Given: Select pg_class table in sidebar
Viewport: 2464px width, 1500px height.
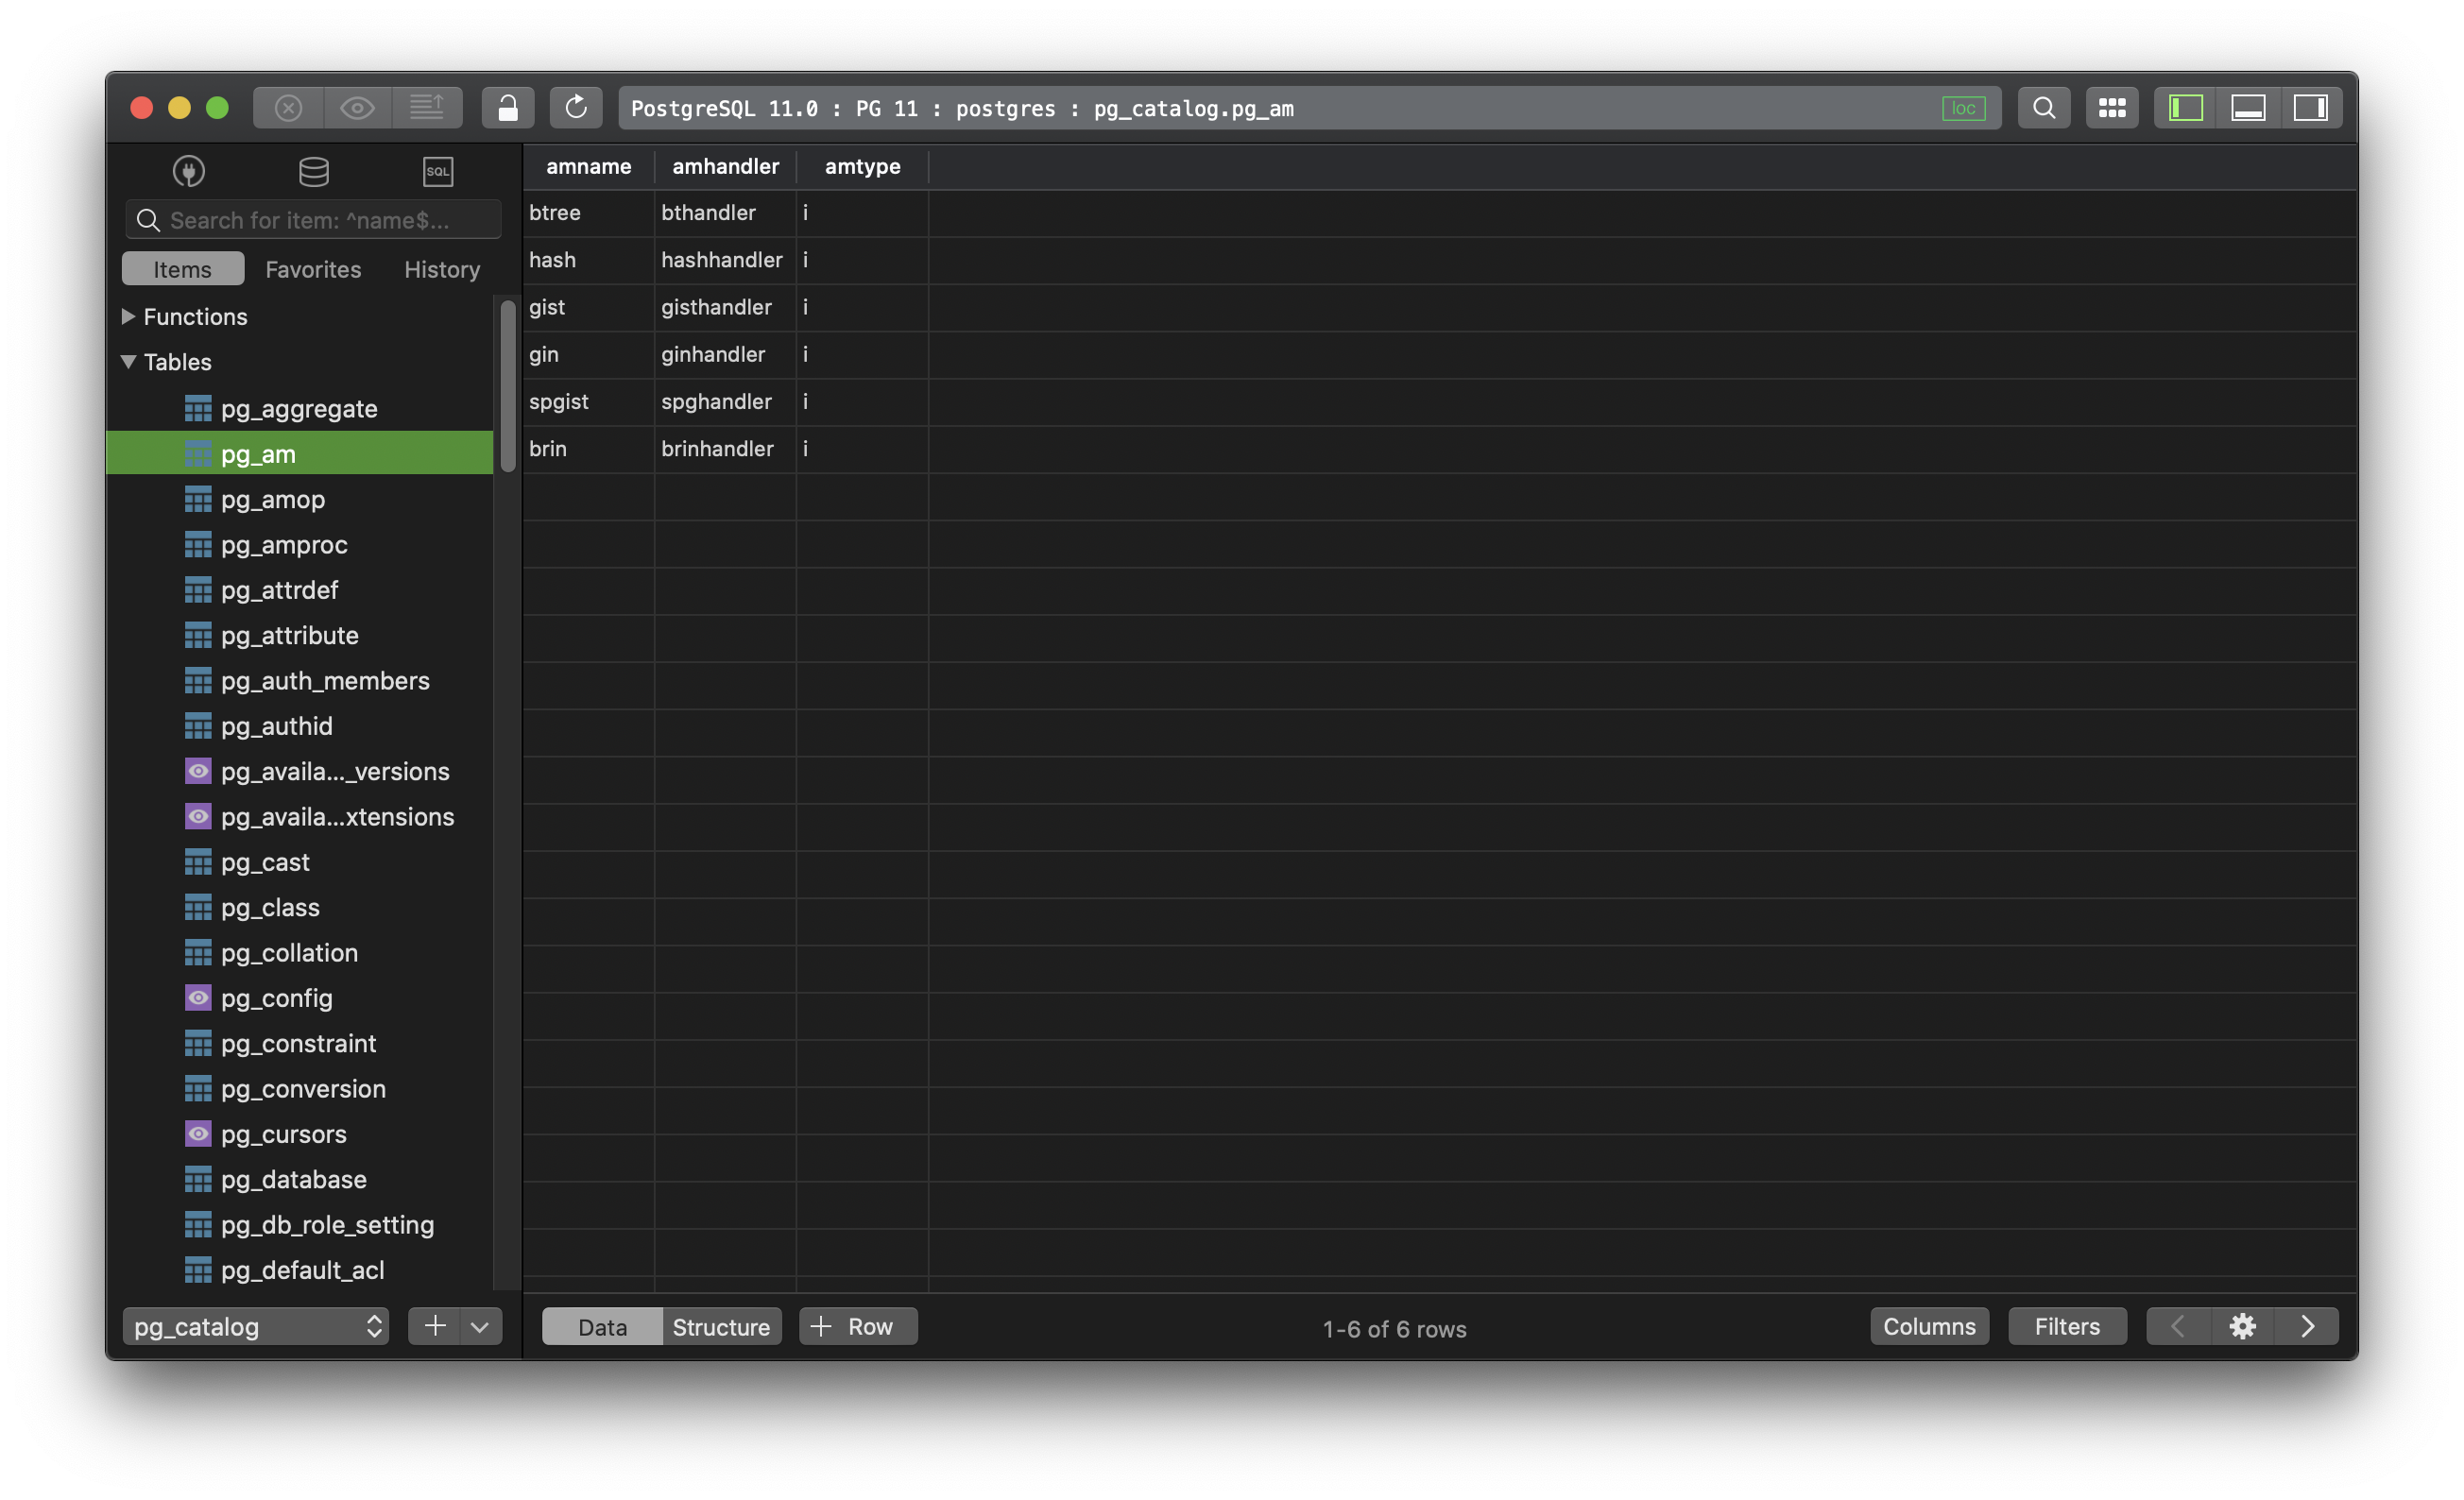Looking at the screenshot, I should (x=269, y=907).
